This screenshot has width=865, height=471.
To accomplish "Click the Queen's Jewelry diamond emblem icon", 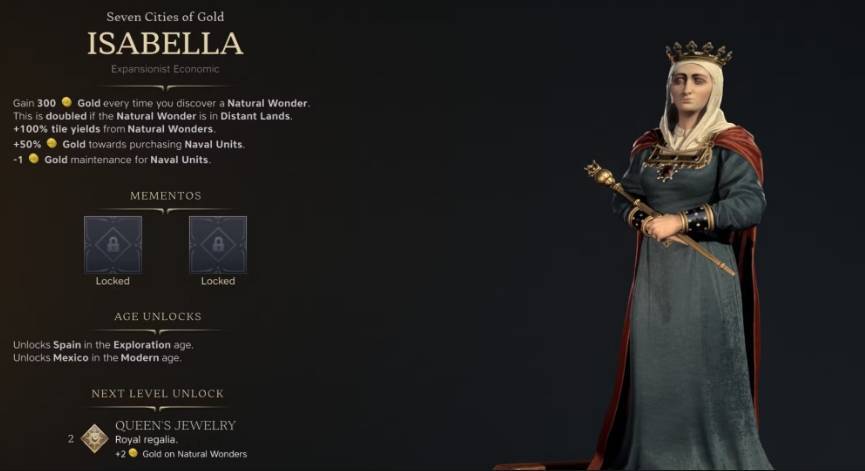I will [x=95, y=438].
